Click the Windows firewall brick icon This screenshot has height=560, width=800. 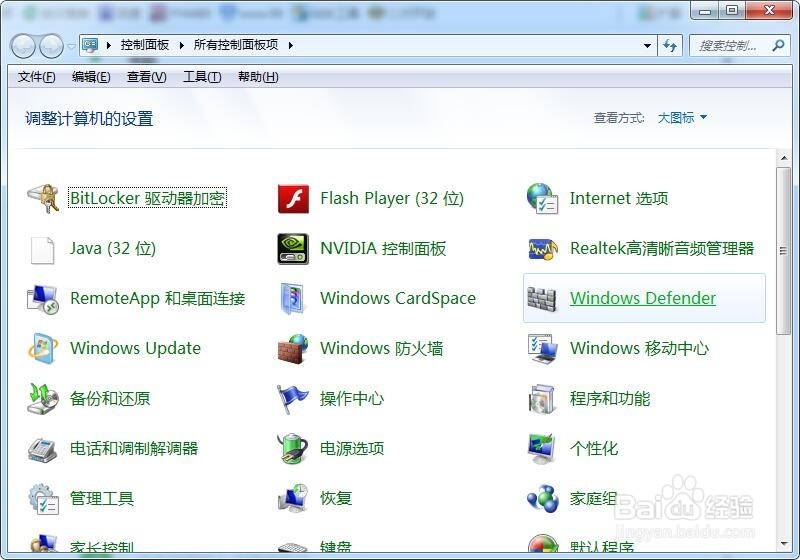click(x=293, y=348)
